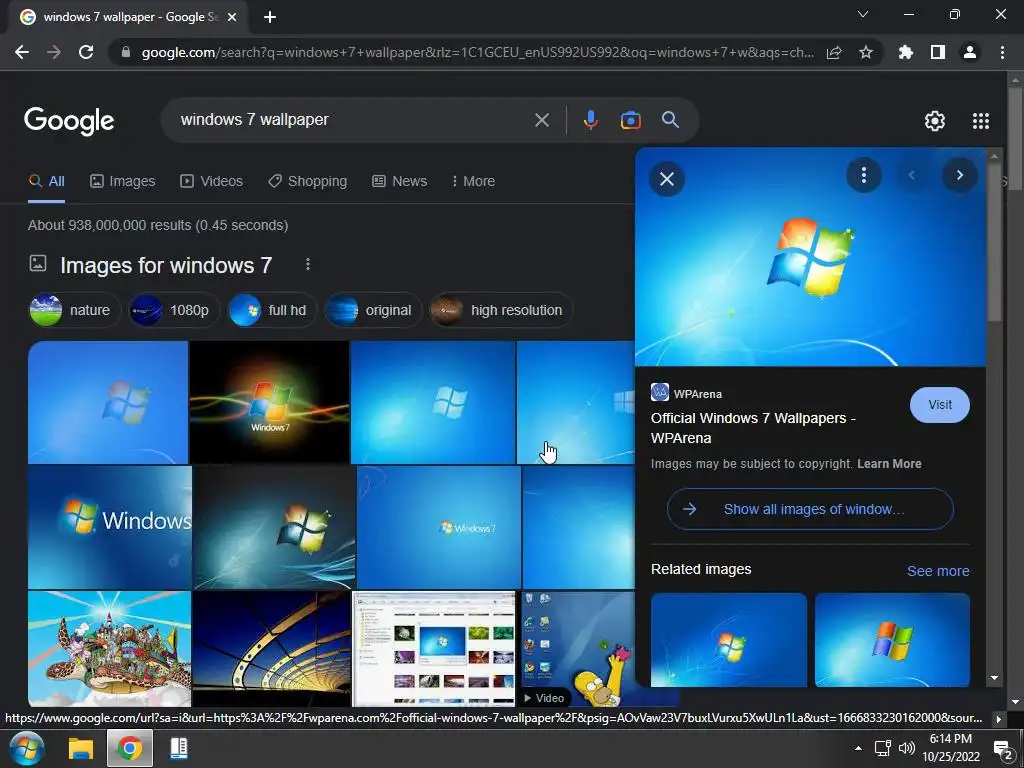Share this page from the address bar
1024x768 pixels.
(x=834, y=52)
